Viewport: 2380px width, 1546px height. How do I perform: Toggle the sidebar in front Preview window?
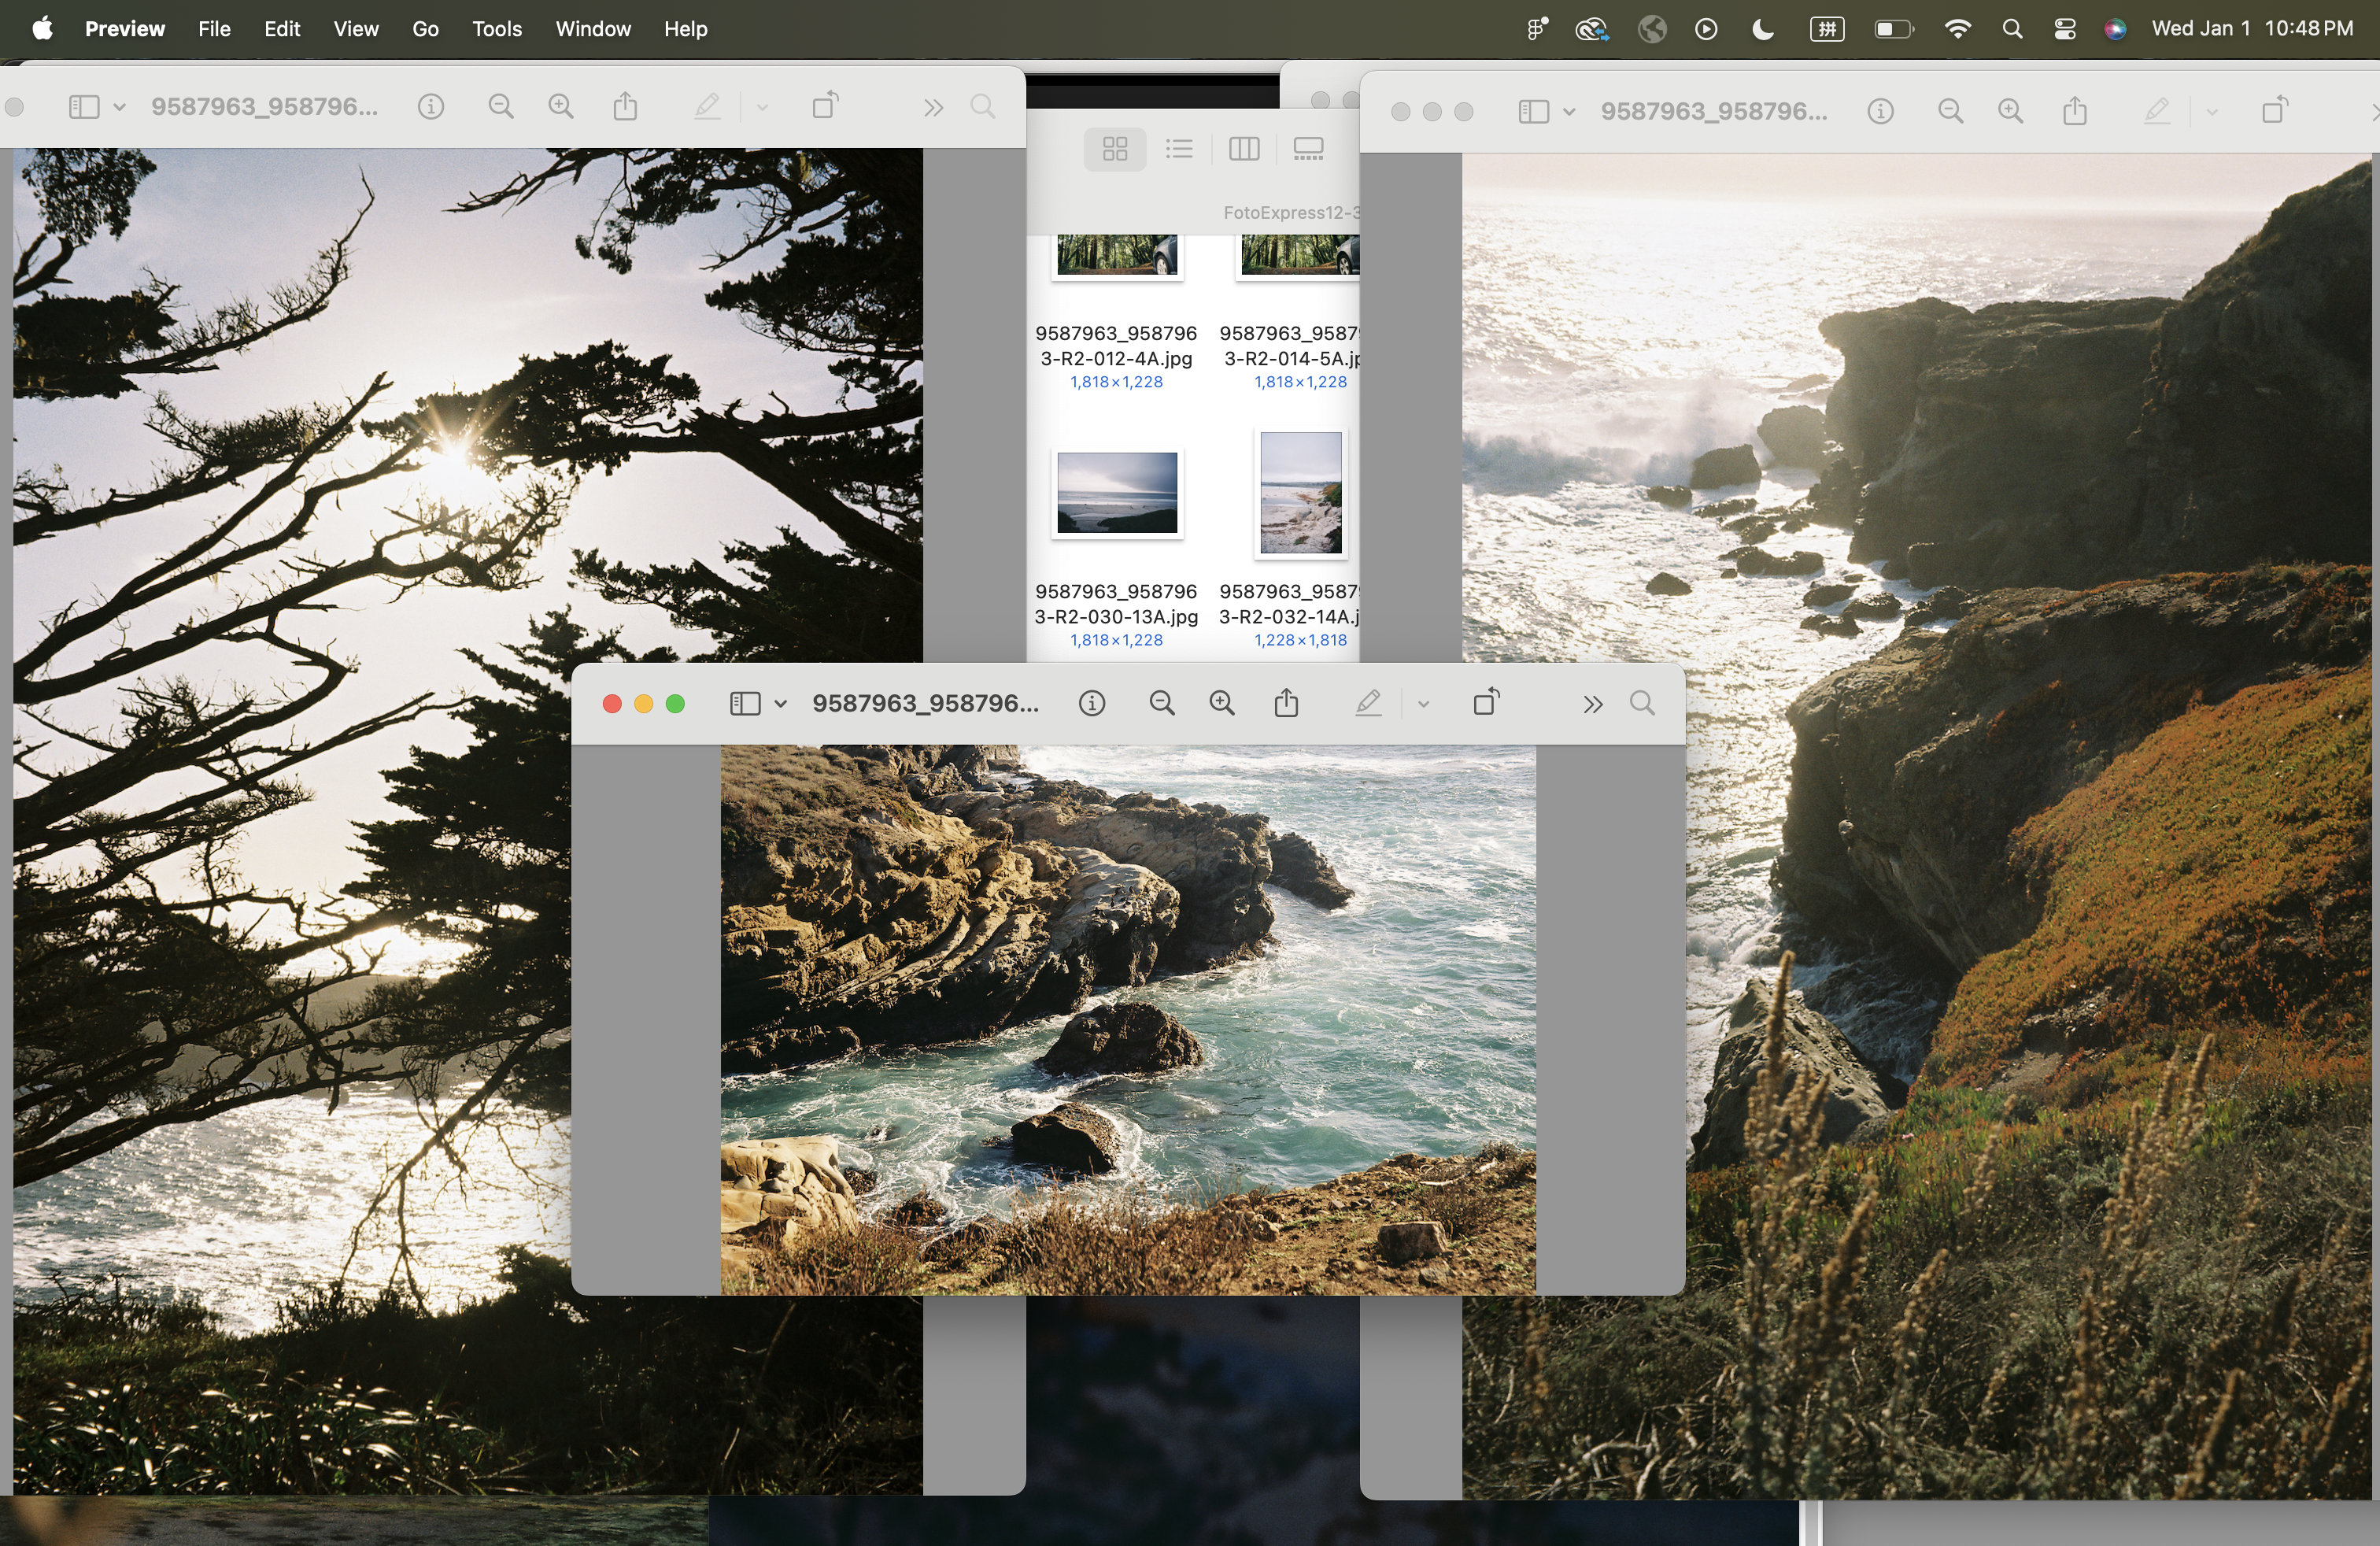pos(745,704)
